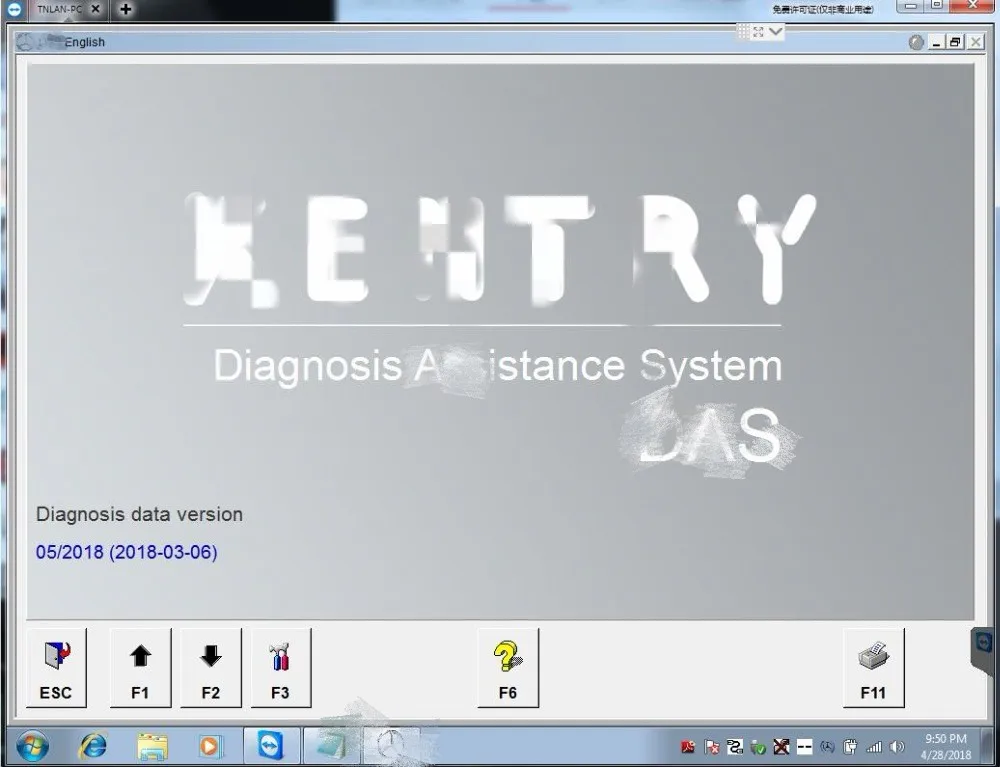Click the F1 up arrow button

click(140, 668)
